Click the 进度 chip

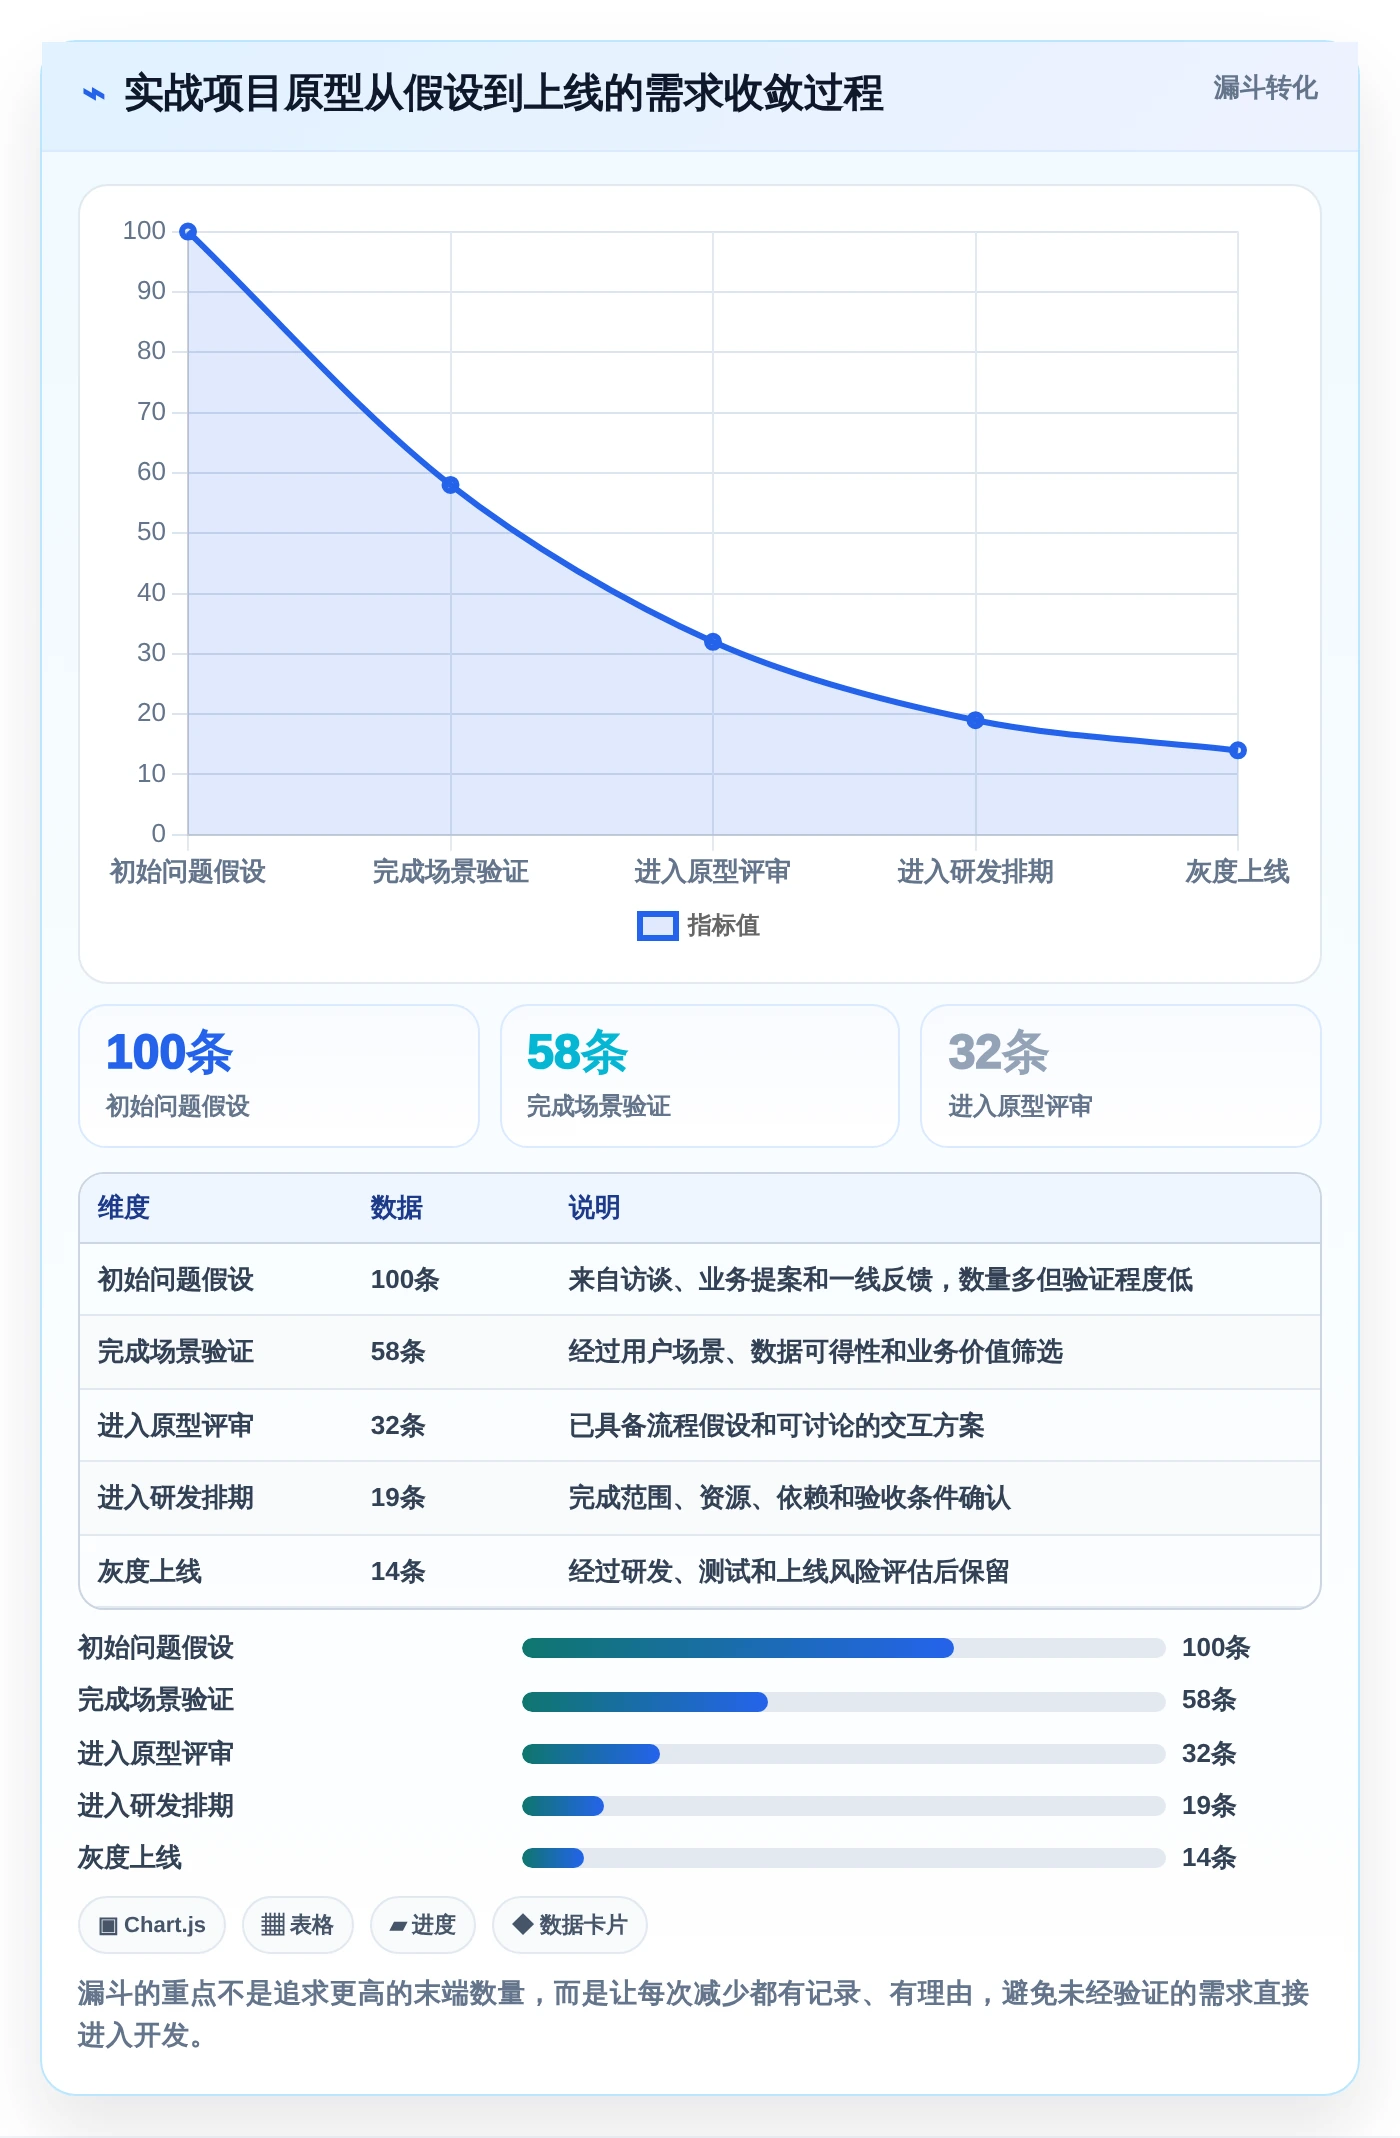423,1925
